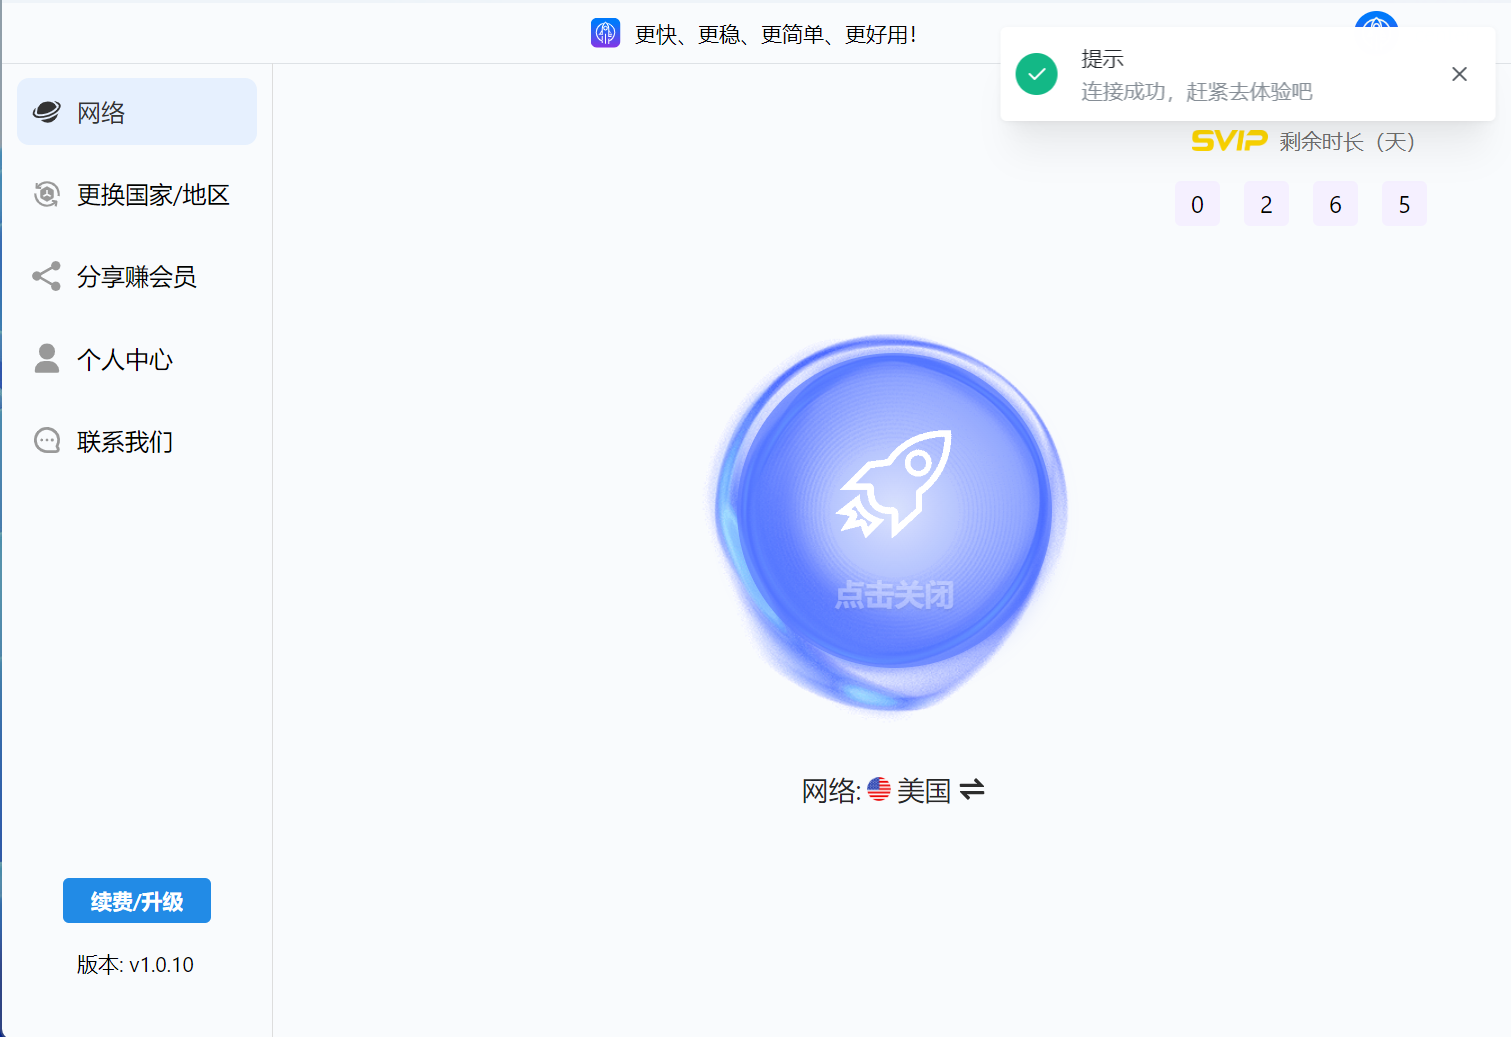
Task: Open 更换国家/地区 menu item
Action: point(153,195)
